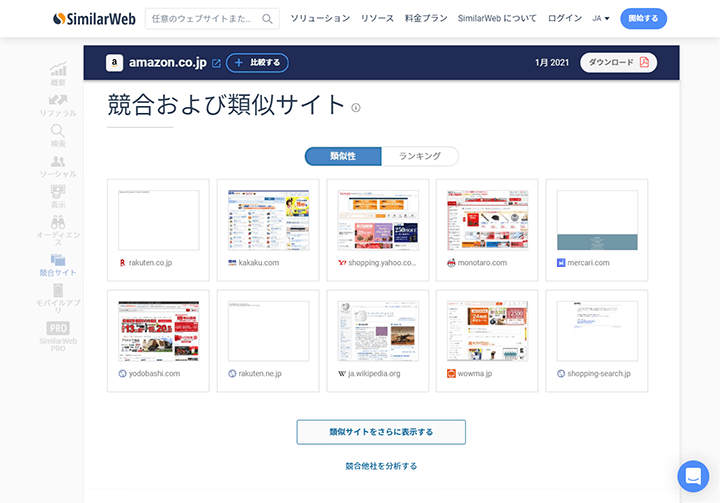Open the 概要 overview sidebar icon
Screen dimensions: 720x503
pyautogui.click(x=58, y=70)
